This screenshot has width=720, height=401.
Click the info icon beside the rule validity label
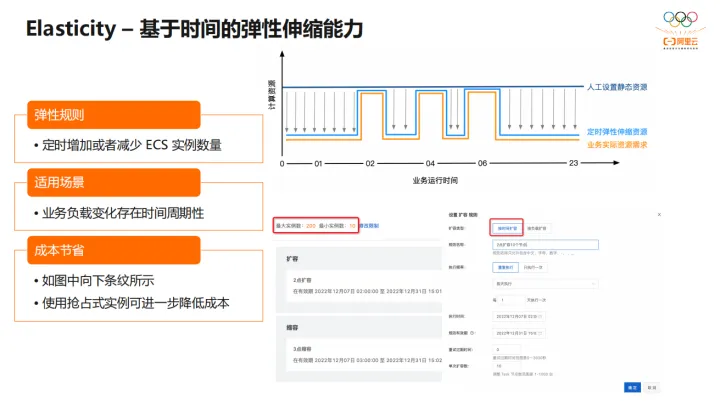click(x=472, y=333)
